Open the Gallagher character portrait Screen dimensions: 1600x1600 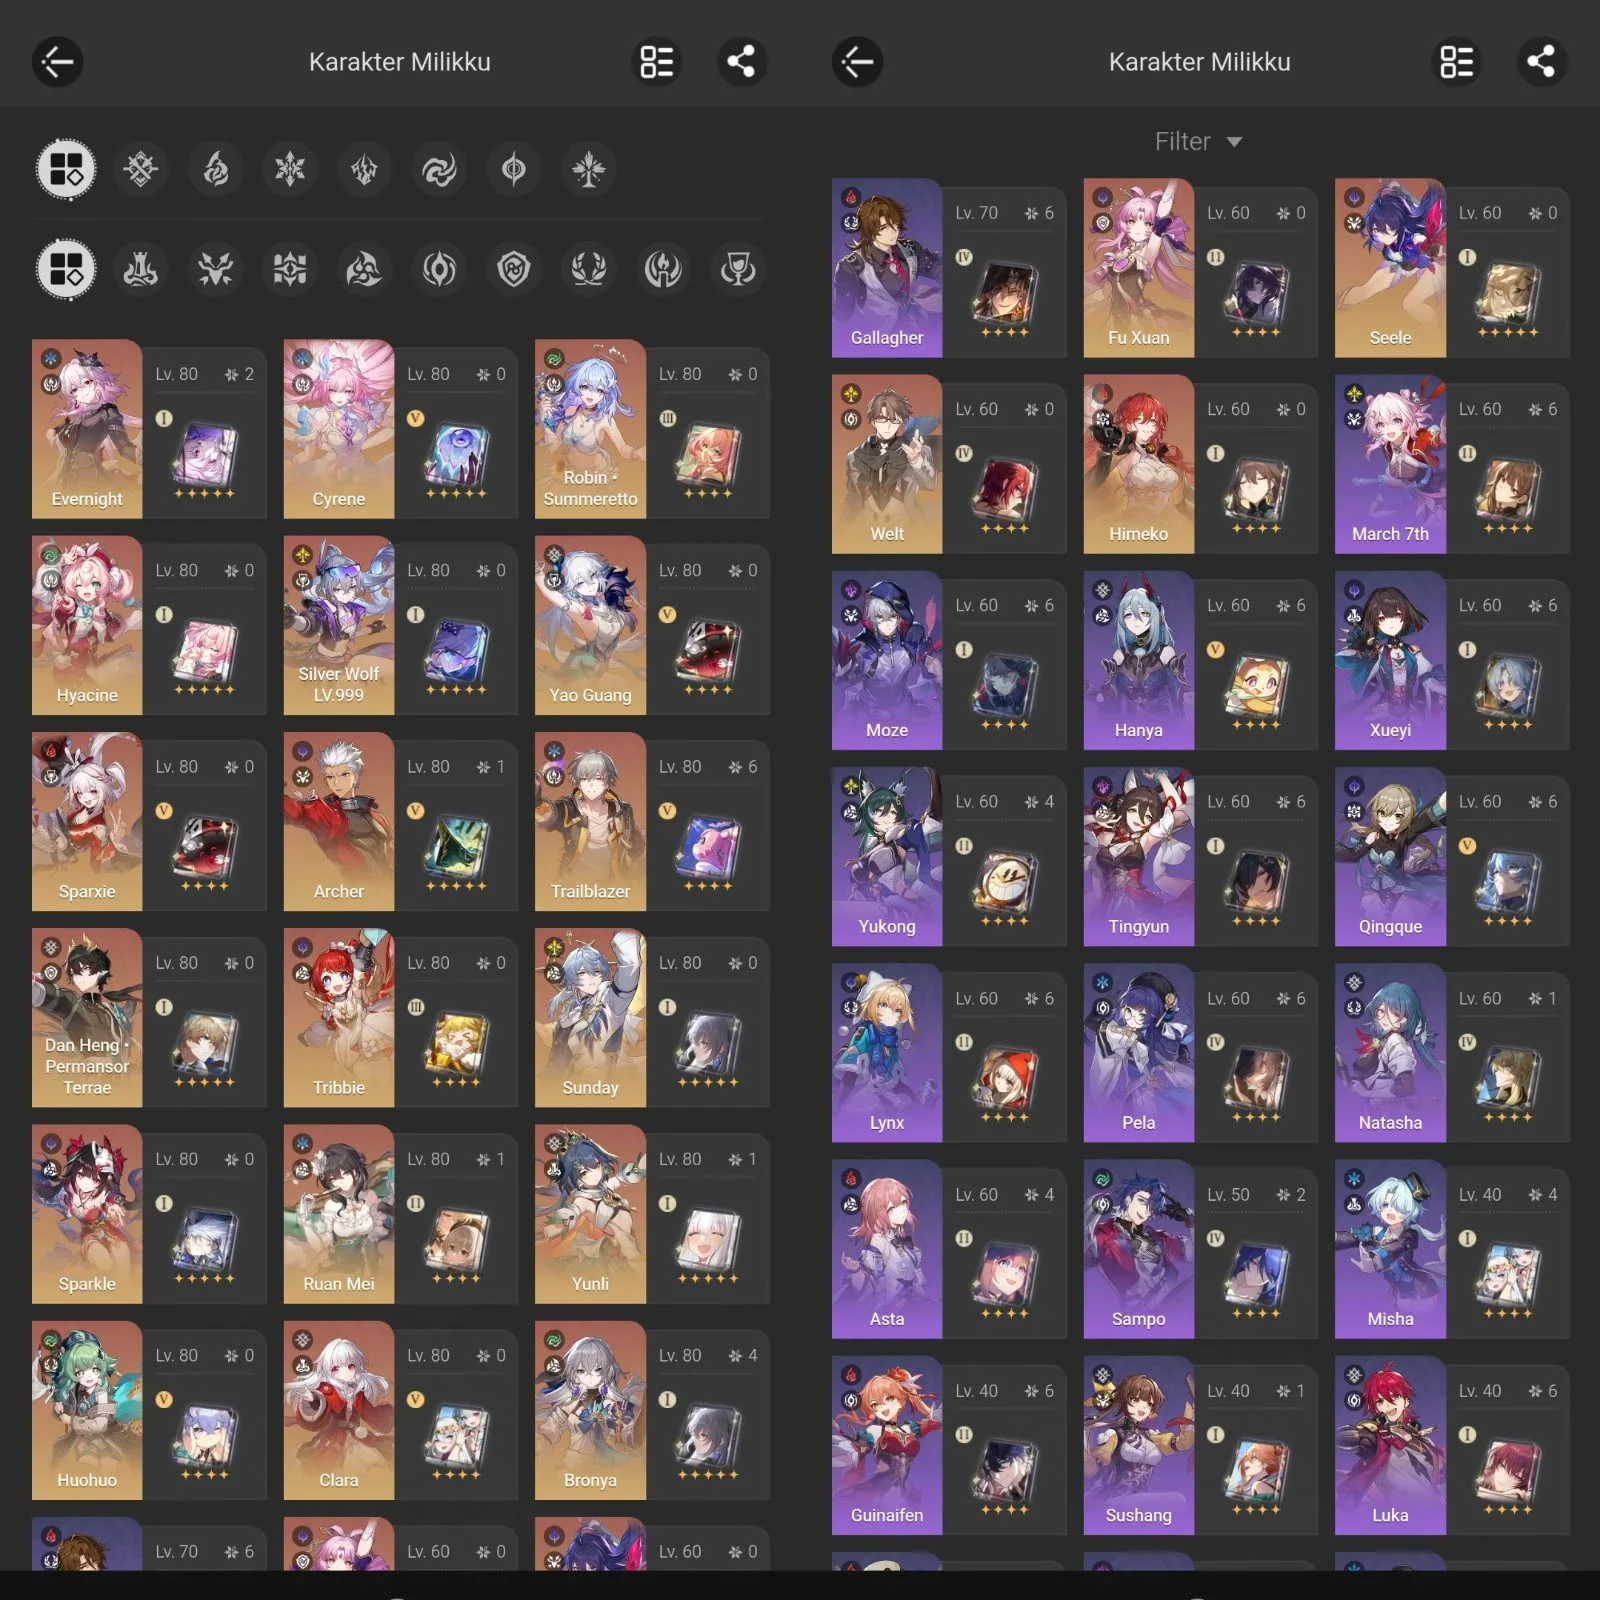point(887,268)
